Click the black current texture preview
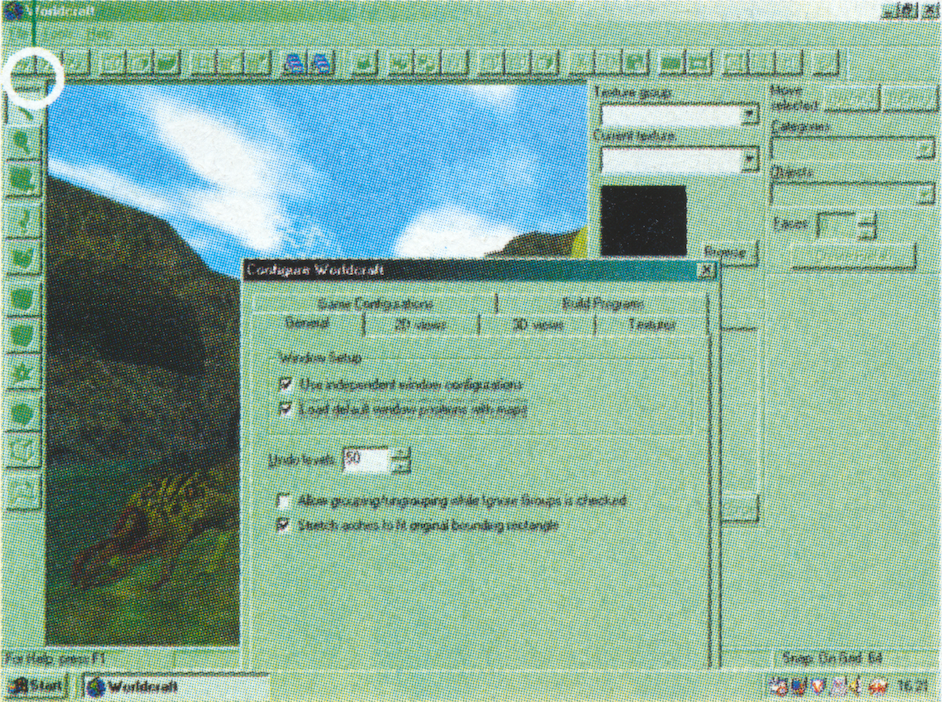Viewport: 942px width, 702px height. coord(643,220)
